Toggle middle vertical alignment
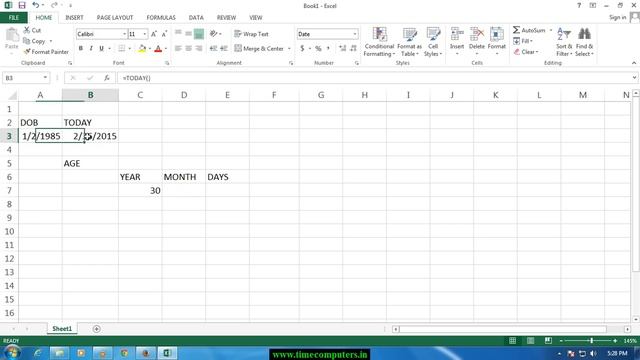This screenshot has height=360, width=640. click(x=188, y=34)
